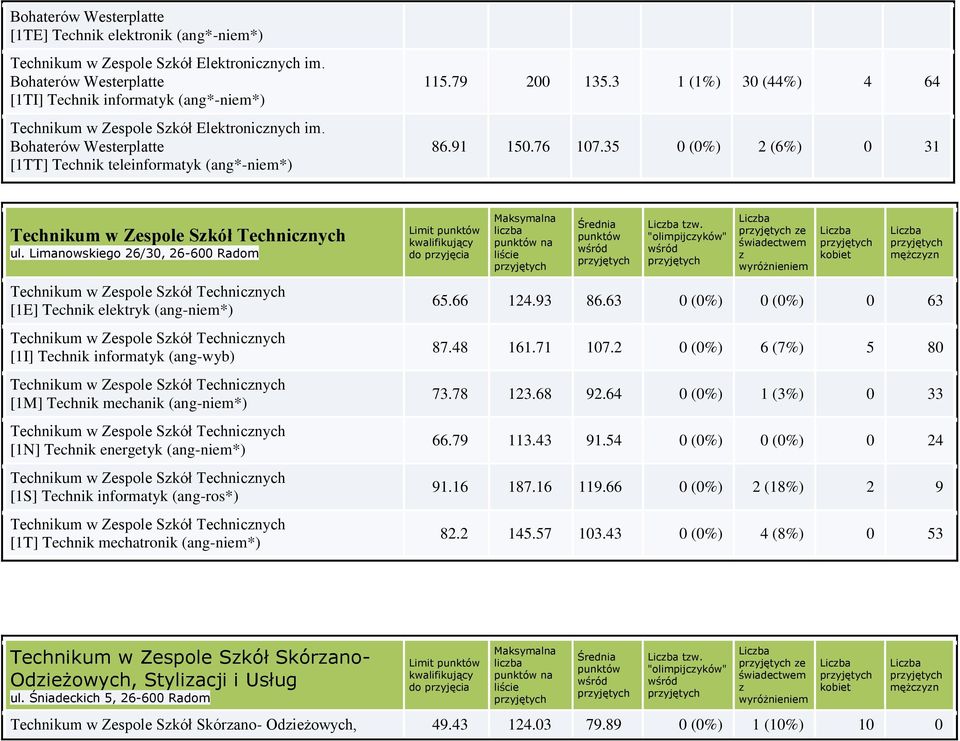Viewport: 960px width, 741px height.
Task: Click the value 66.79
Action: pos(450,440)
